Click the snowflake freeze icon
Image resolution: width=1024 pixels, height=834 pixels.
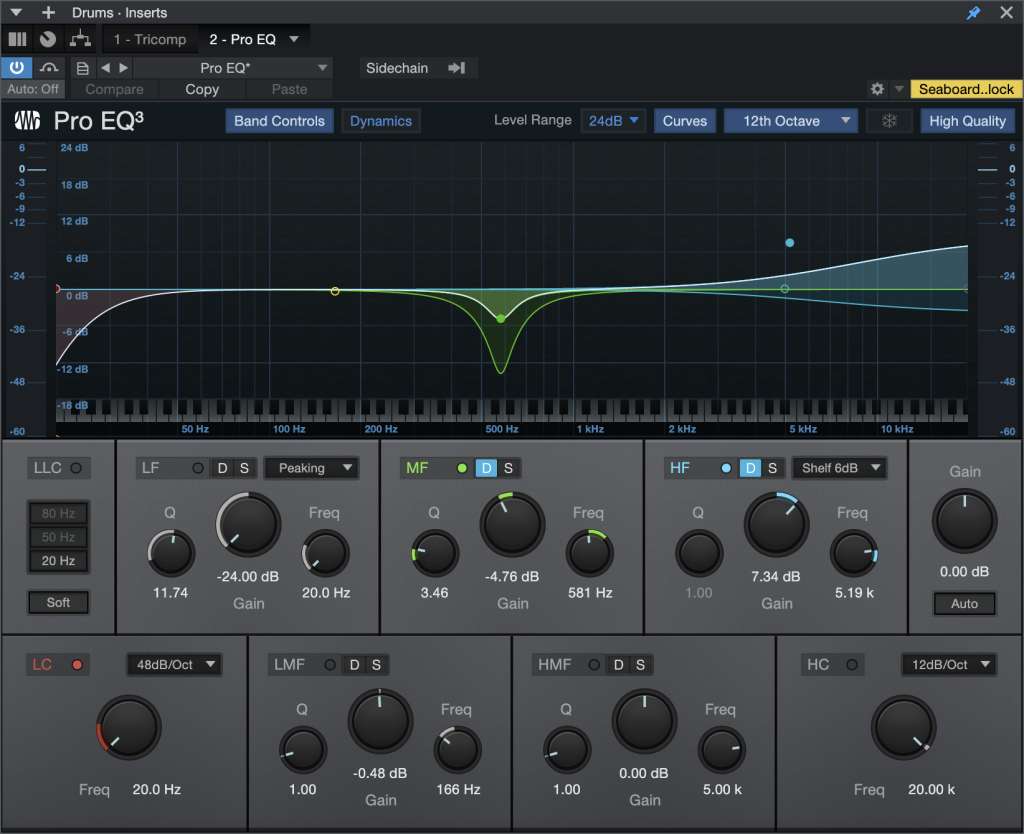[889, 121]
